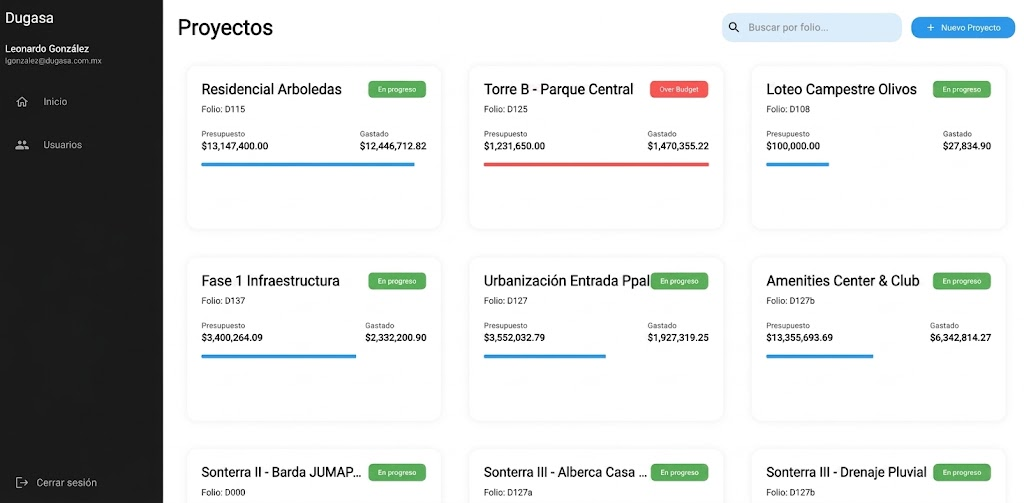This screenshot has height=503, width=1024.
Task: Open the Torre B - Parque Central project
Action: 558,89
